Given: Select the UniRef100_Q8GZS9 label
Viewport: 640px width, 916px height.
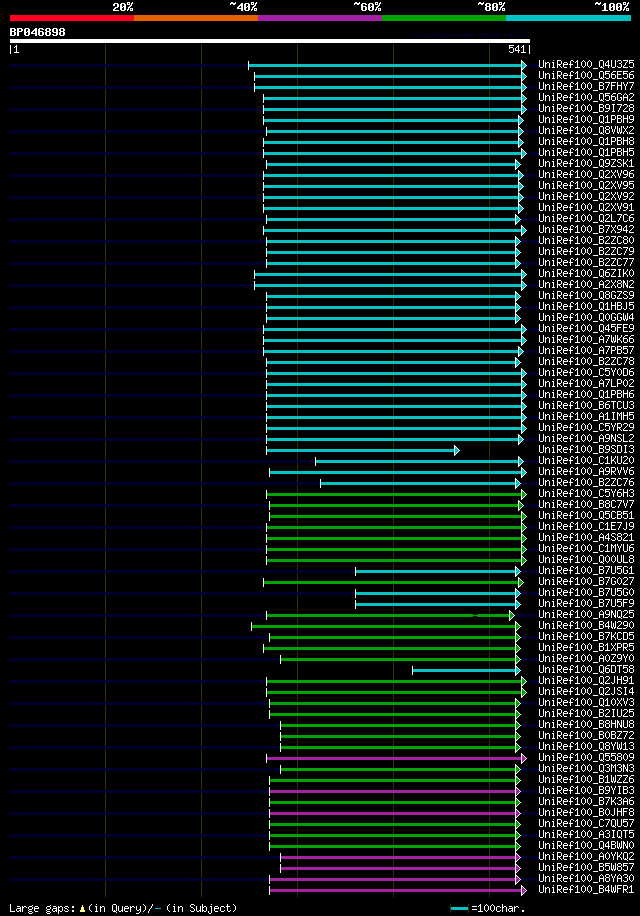Looking at the screenshot, I should point(586,296).
